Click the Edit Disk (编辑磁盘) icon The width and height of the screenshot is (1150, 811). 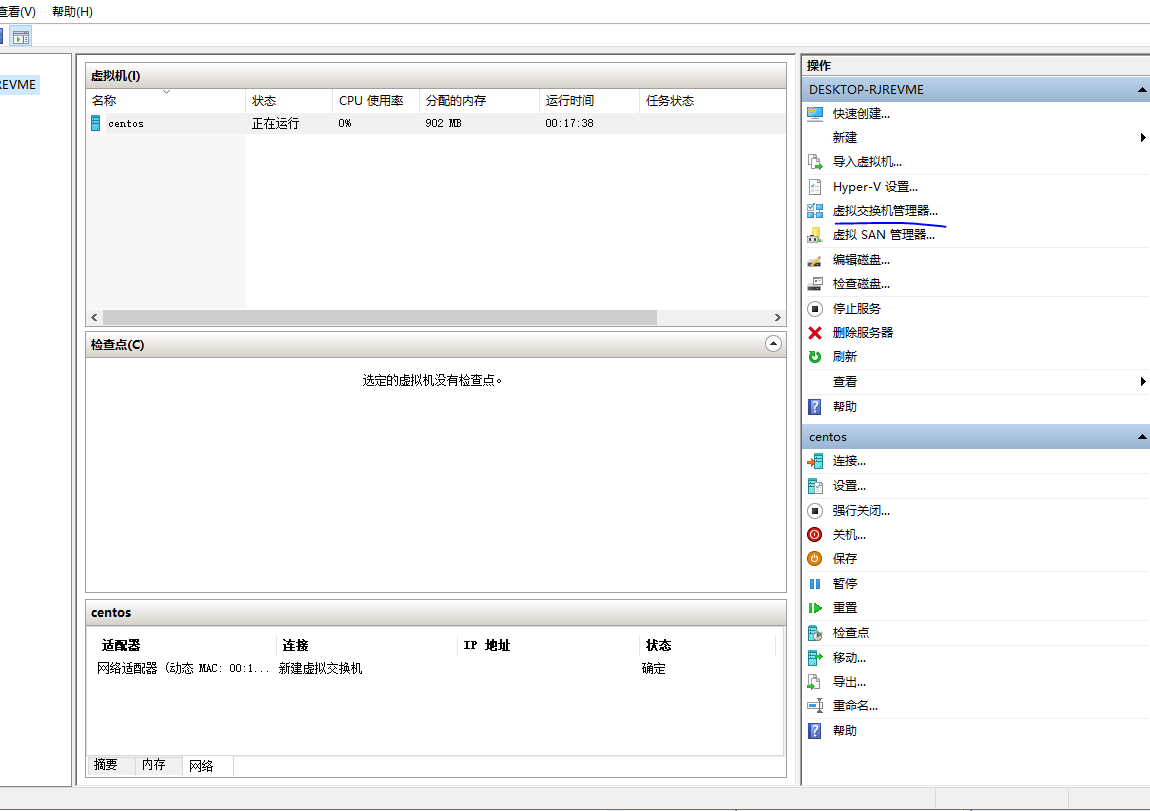[x=815, y=260]
